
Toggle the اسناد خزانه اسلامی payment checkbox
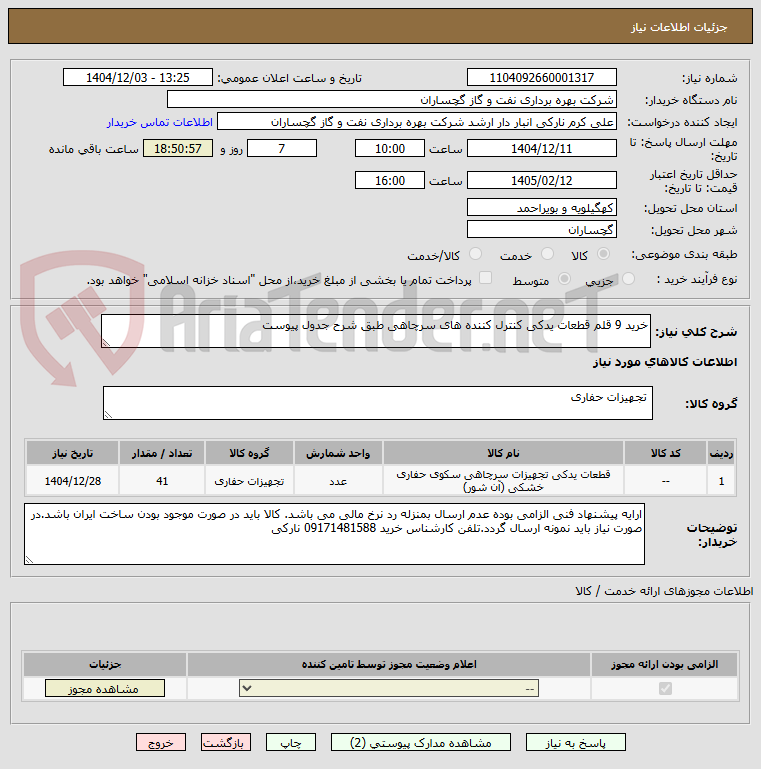point(485,278)
